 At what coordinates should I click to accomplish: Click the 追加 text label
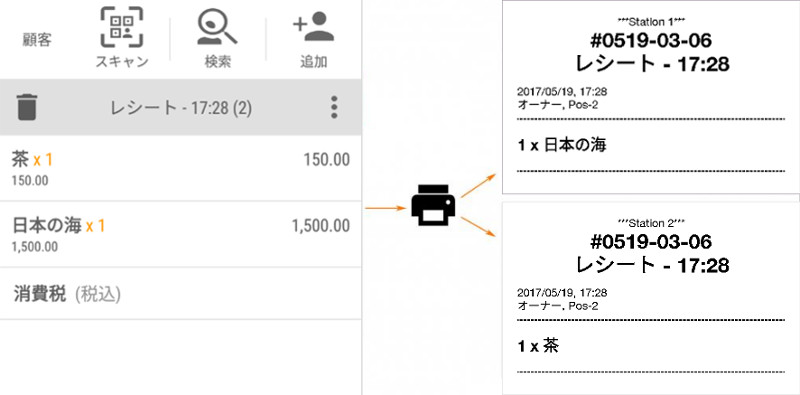(314, 62)
